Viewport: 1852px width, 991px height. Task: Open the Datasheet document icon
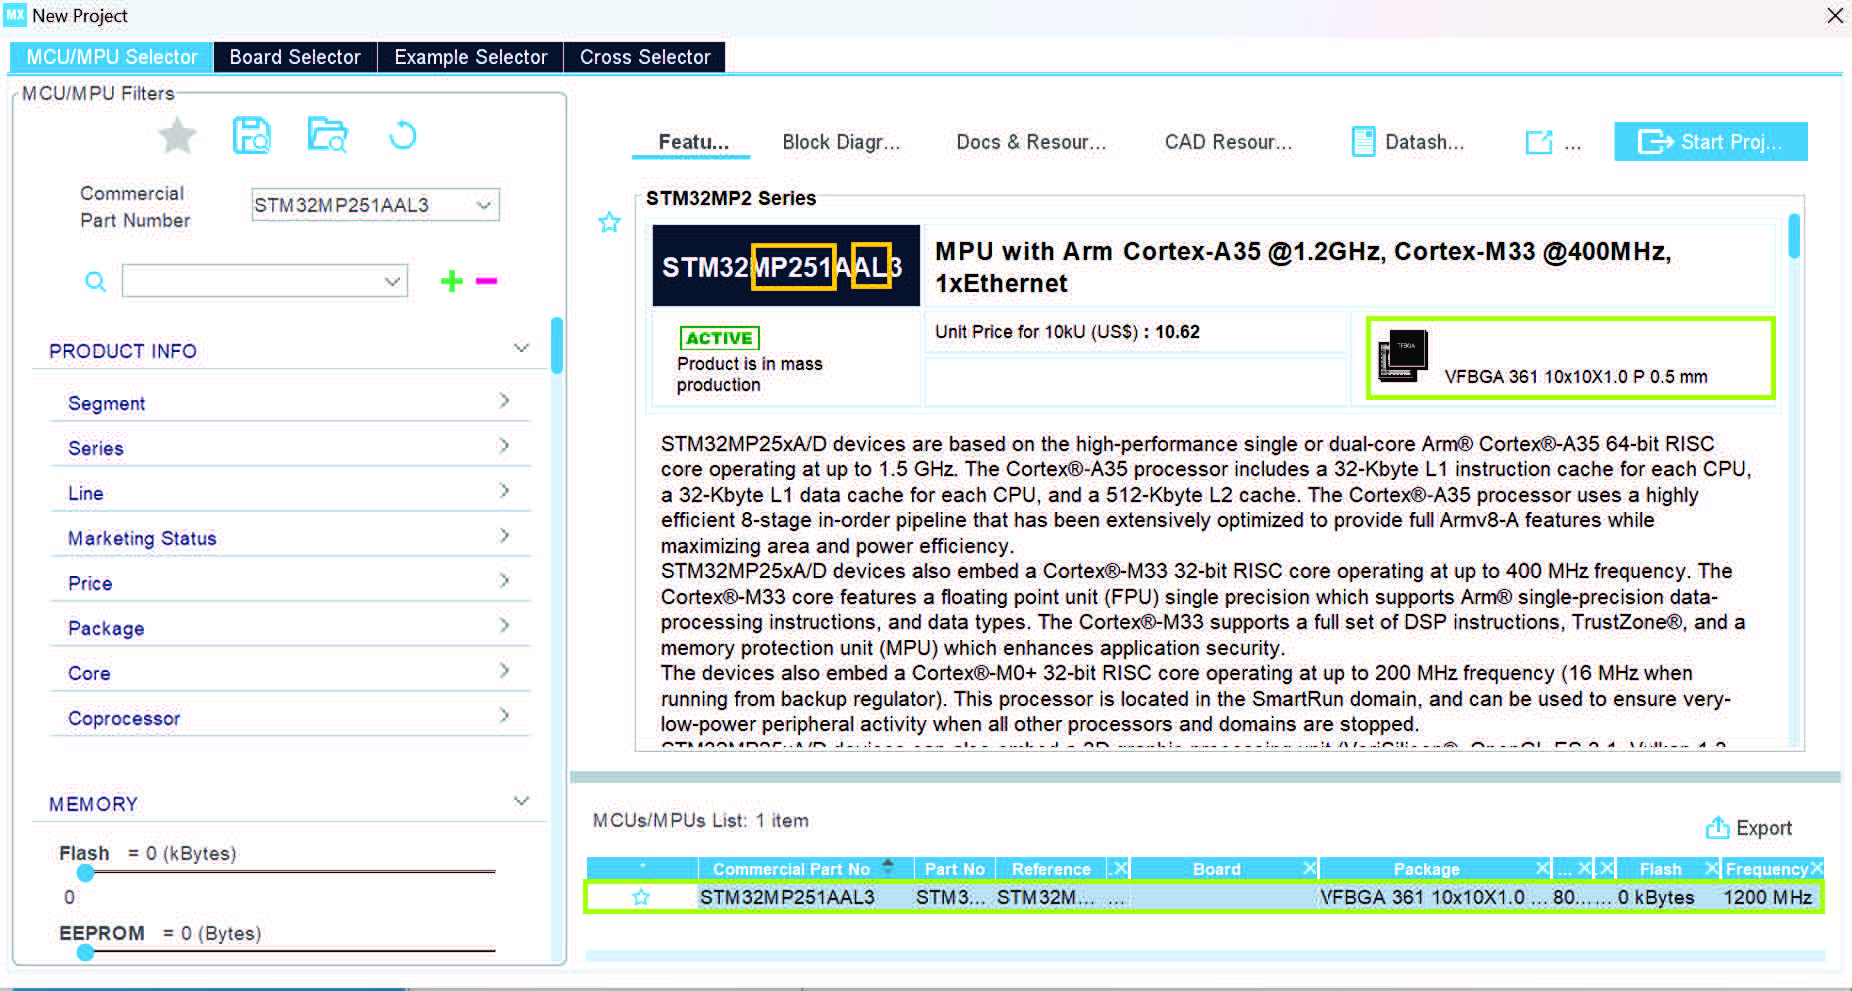(x=1363, y=142)
